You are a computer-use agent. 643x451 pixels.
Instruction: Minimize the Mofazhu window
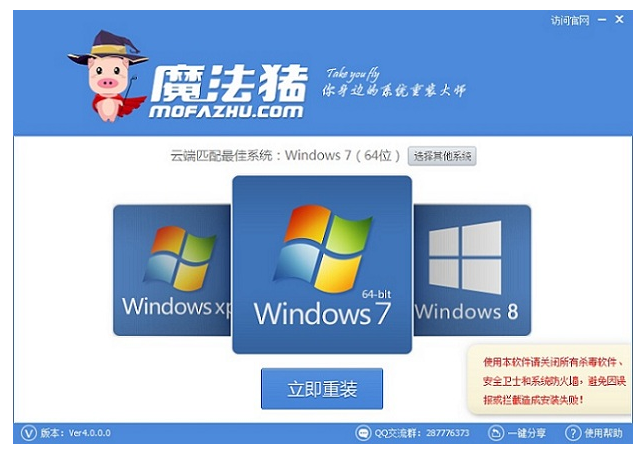(x=602, y=20)
